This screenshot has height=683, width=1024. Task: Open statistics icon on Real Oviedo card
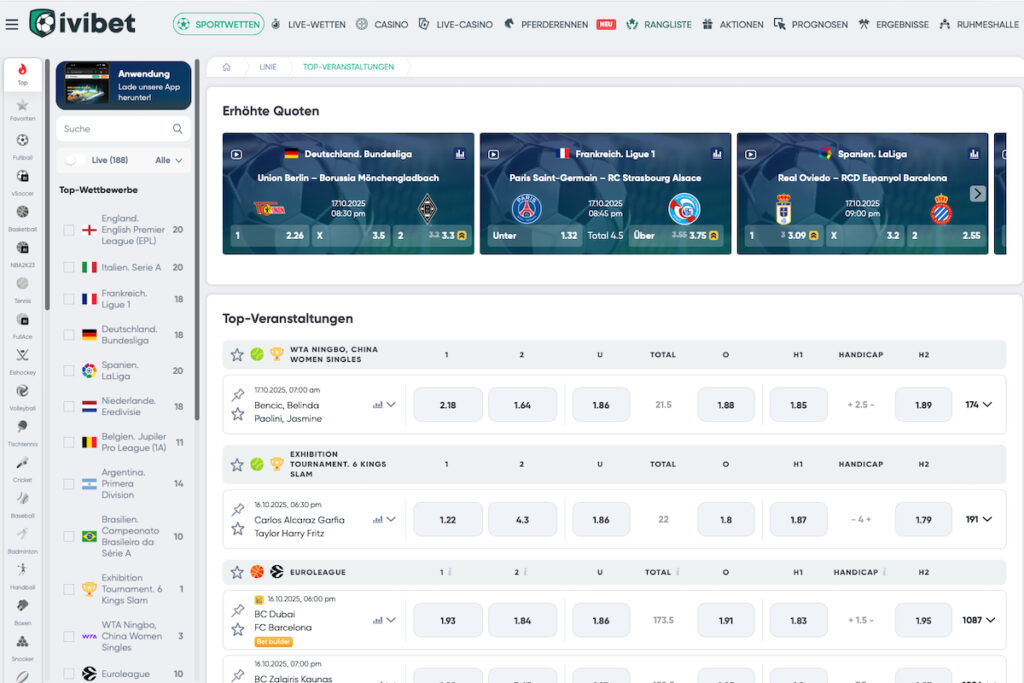pyautogui.click(x=974, y=153)
